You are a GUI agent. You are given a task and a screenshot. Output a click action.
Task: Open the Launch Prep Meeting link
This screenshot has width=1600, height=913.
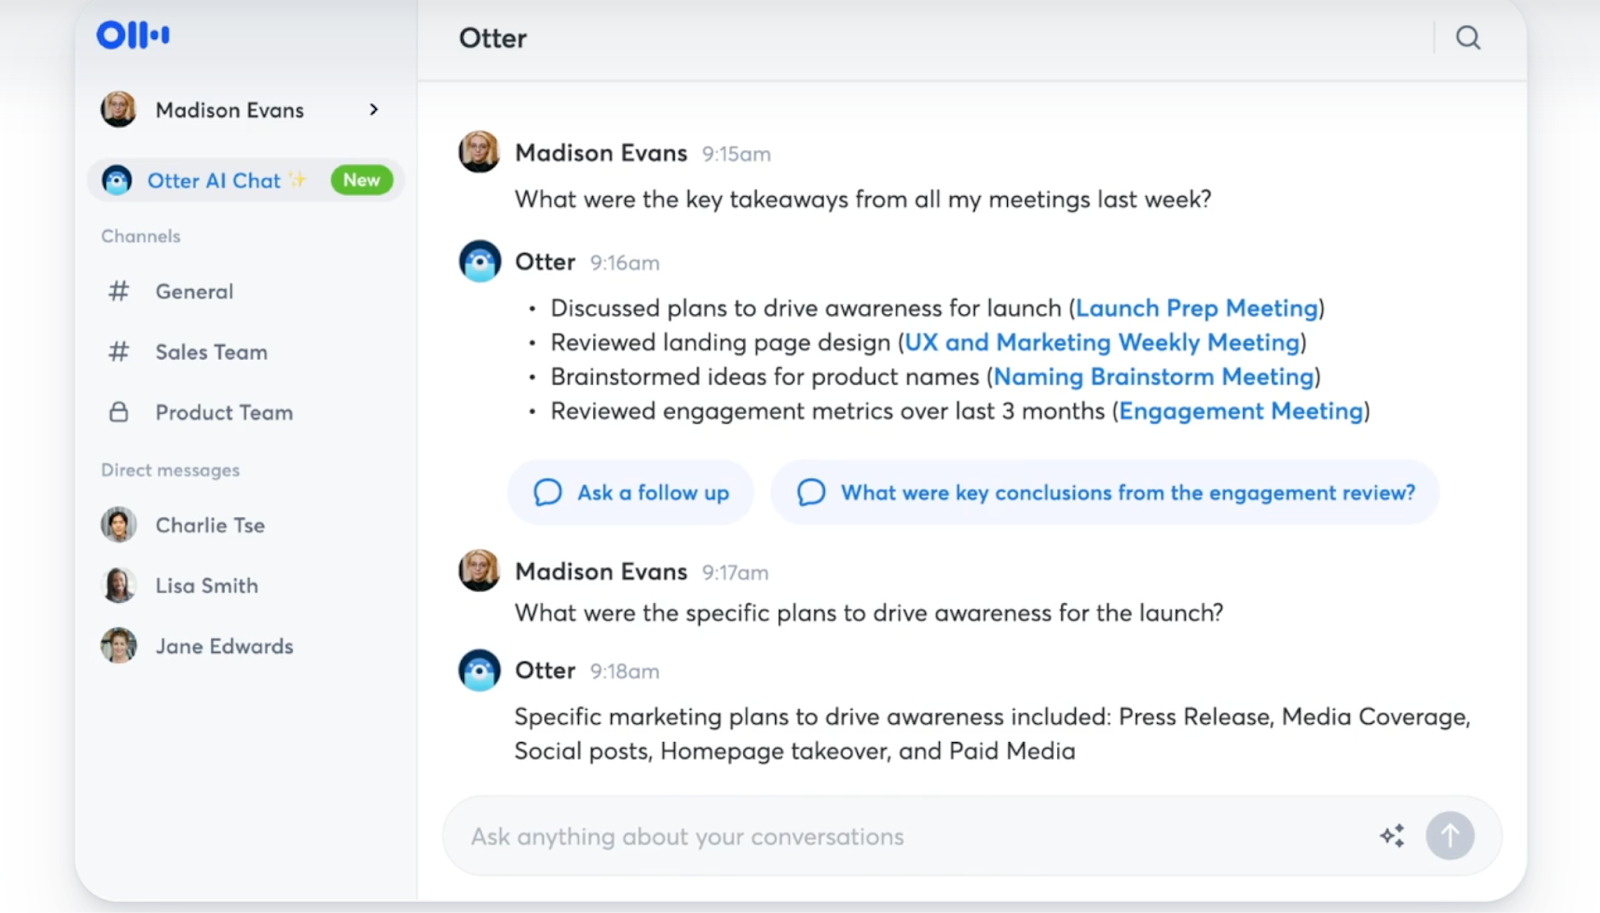[x=1197, y=308]
